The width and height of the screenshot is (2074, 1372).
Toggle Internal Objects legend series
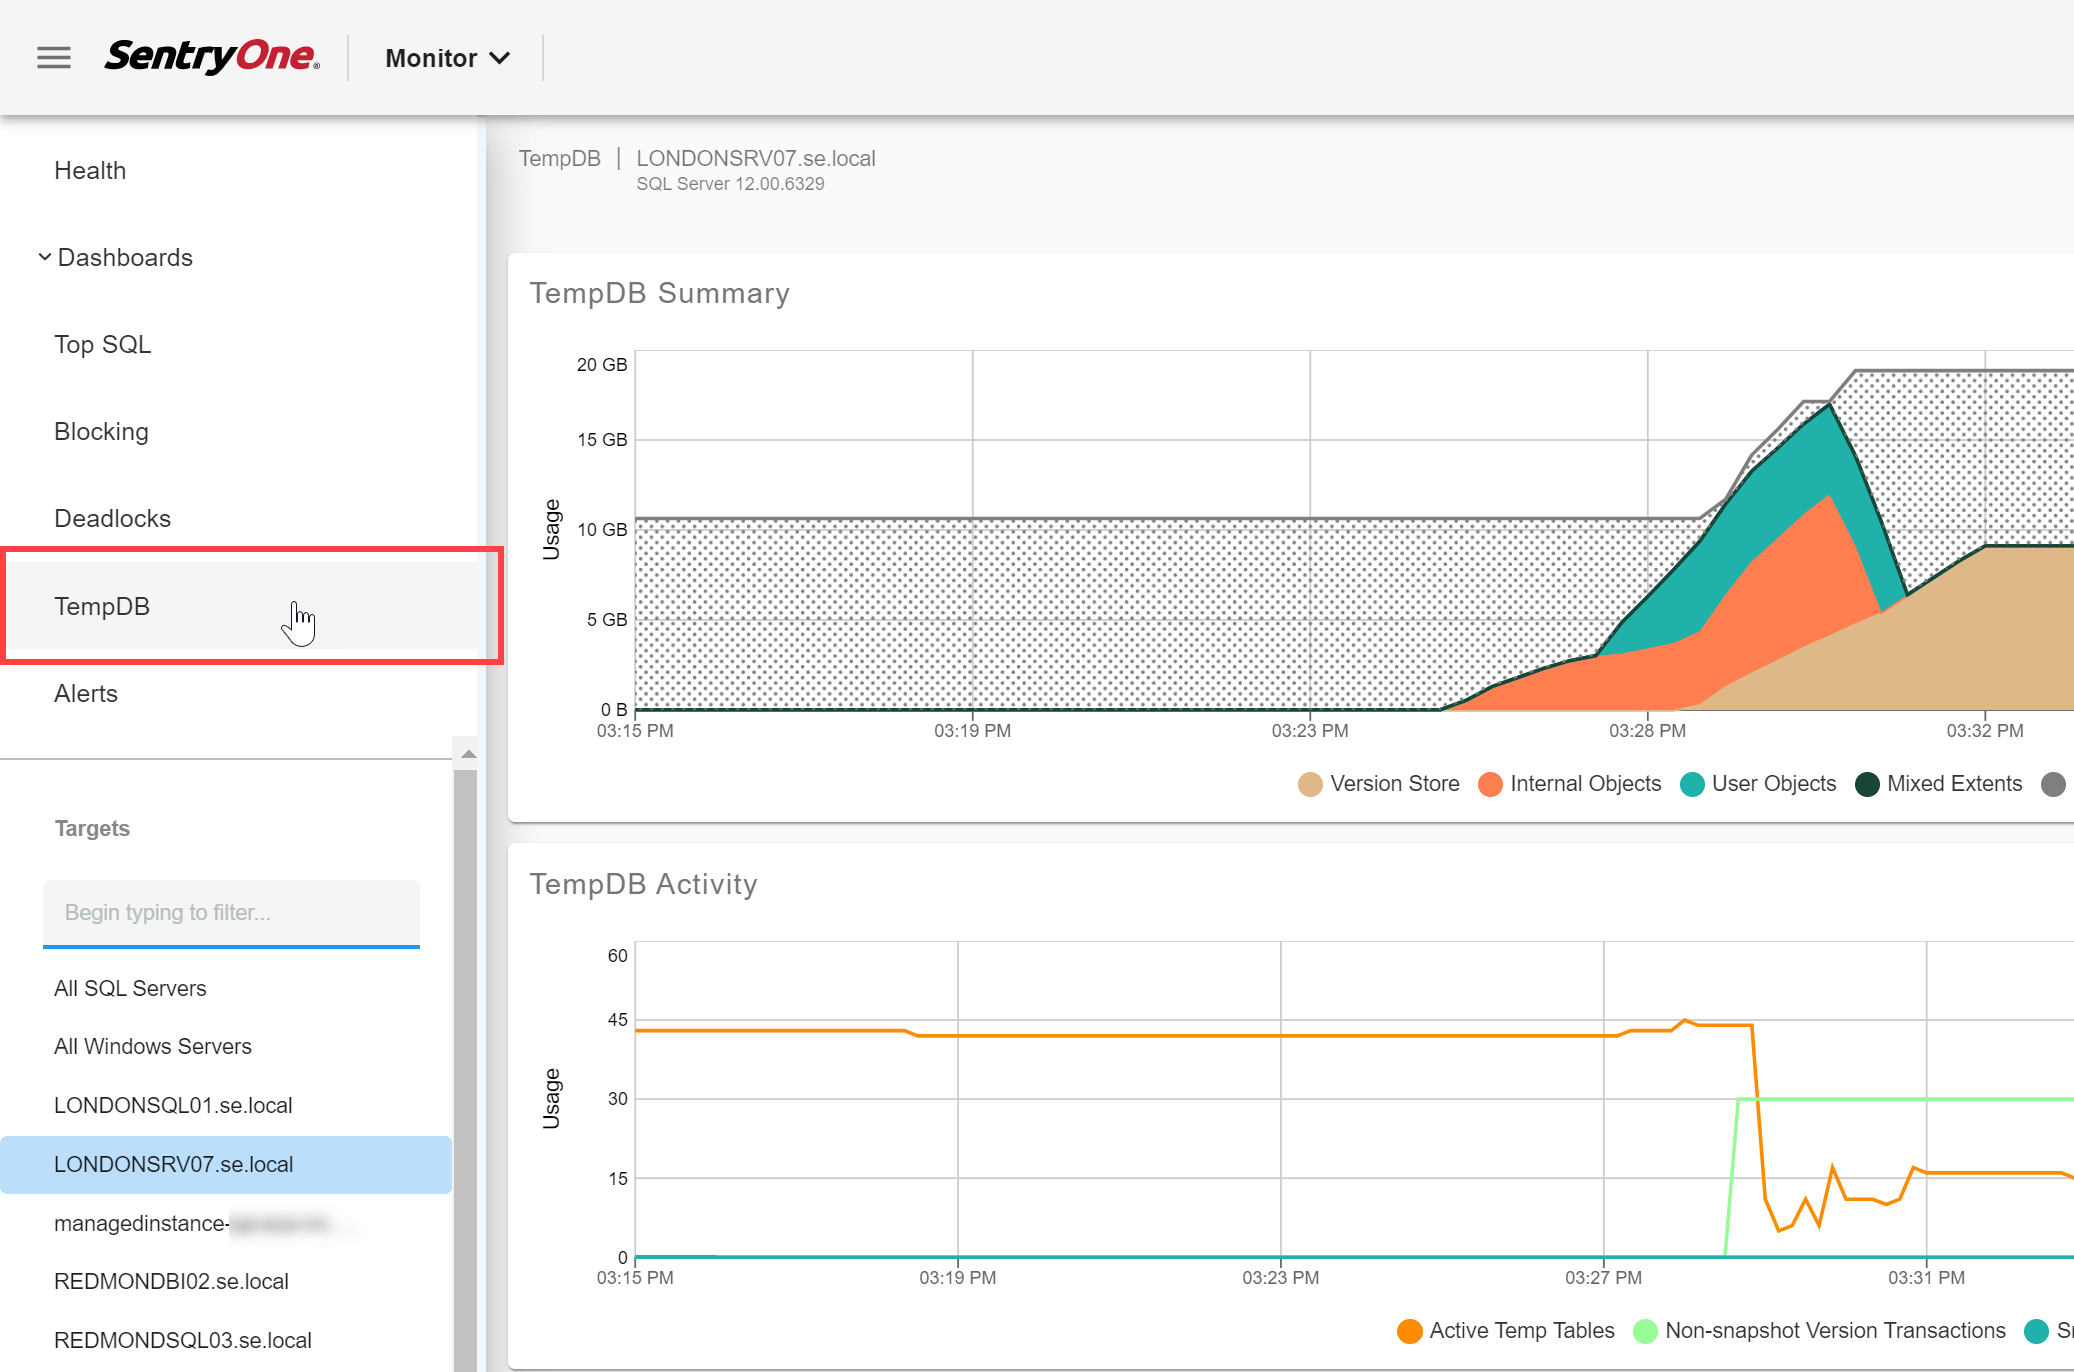point(1570,784)
